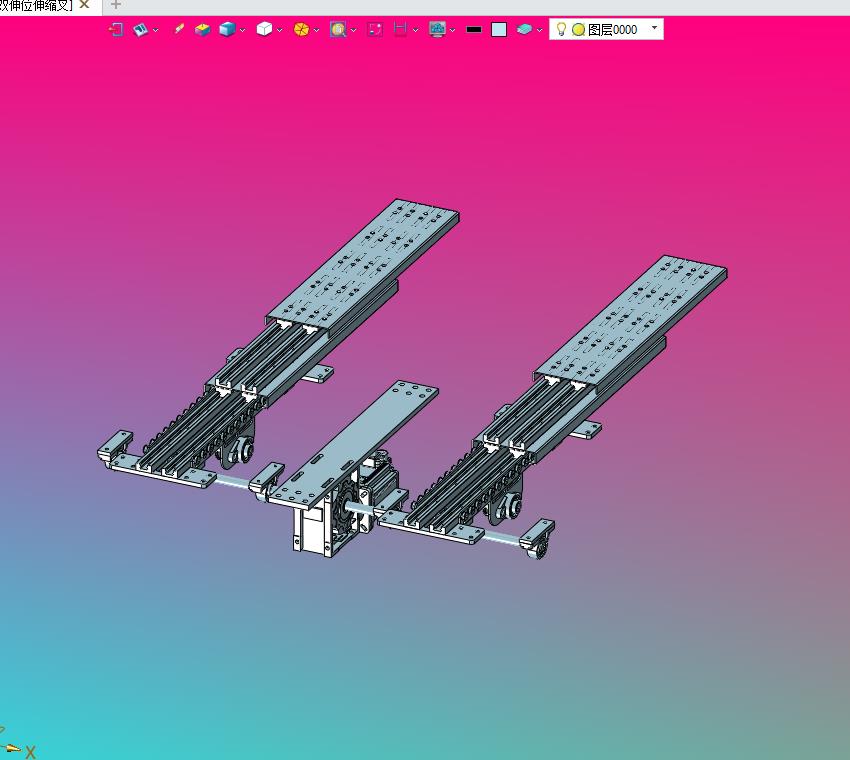Close the 双伸位伸缩叉 document tab
Image resolution: width=850 pixels, height=760 pixels.
coord(84,5)
